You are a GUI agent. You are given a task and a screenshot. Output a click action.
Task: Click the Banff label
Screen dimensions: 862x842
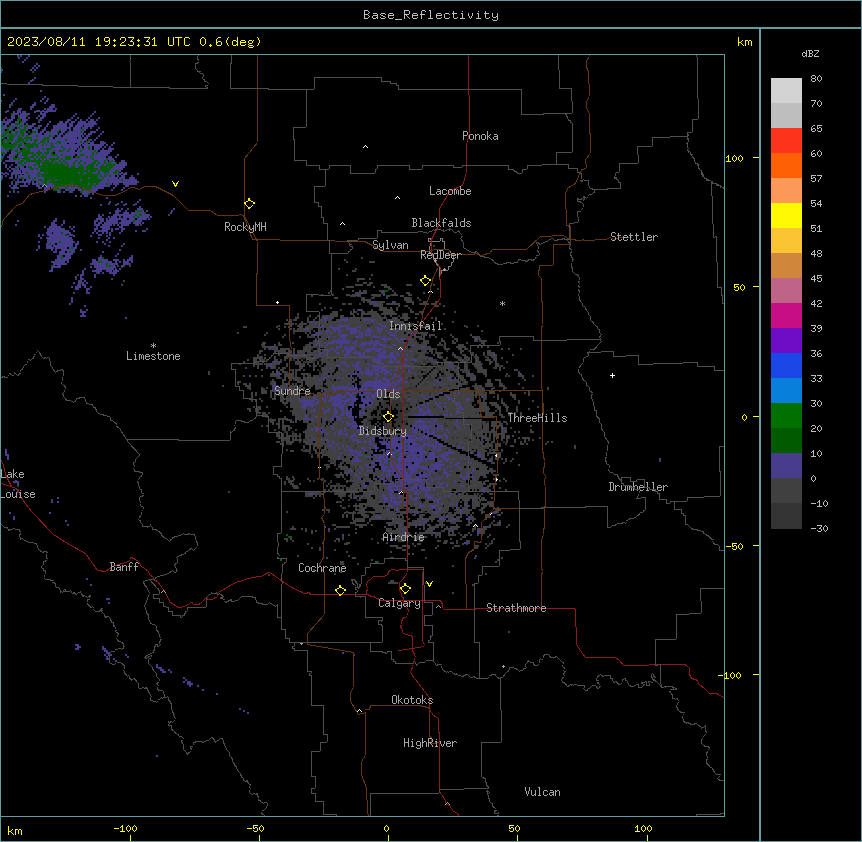[124, 567]
